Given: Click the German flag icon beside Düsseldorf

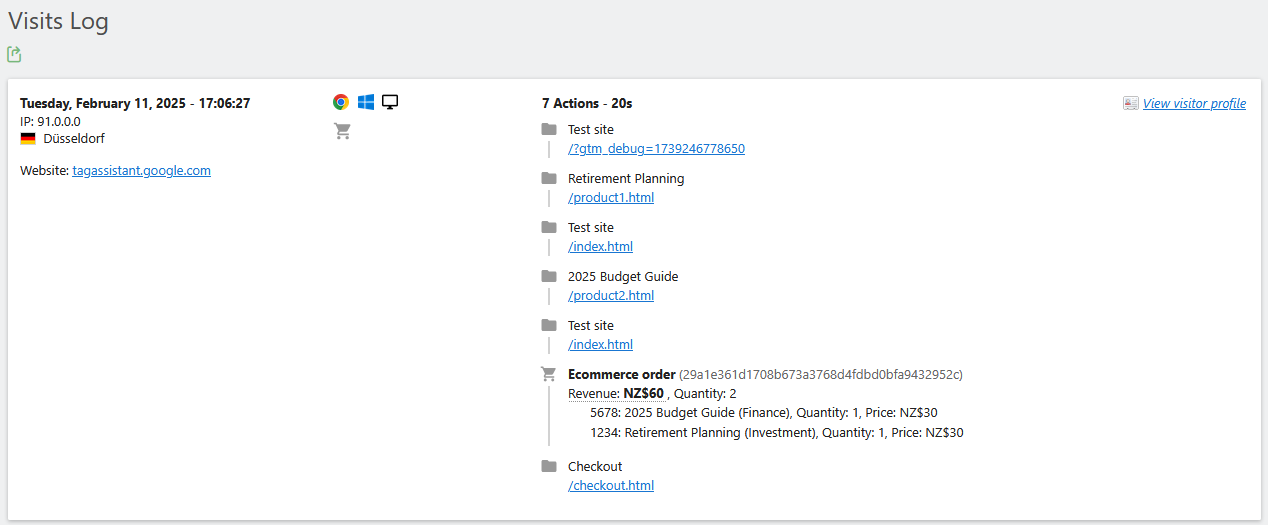Looking at the screenshot, I should pos(28,139).
